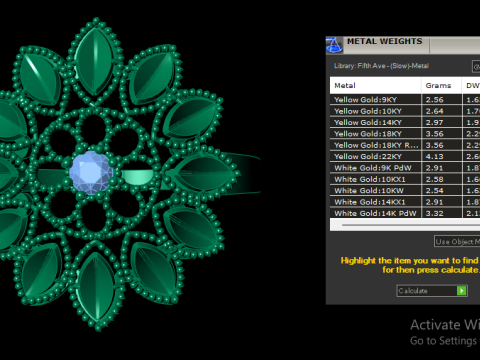Click the Metal column header

pyautogui.click(x=375, y=86)
